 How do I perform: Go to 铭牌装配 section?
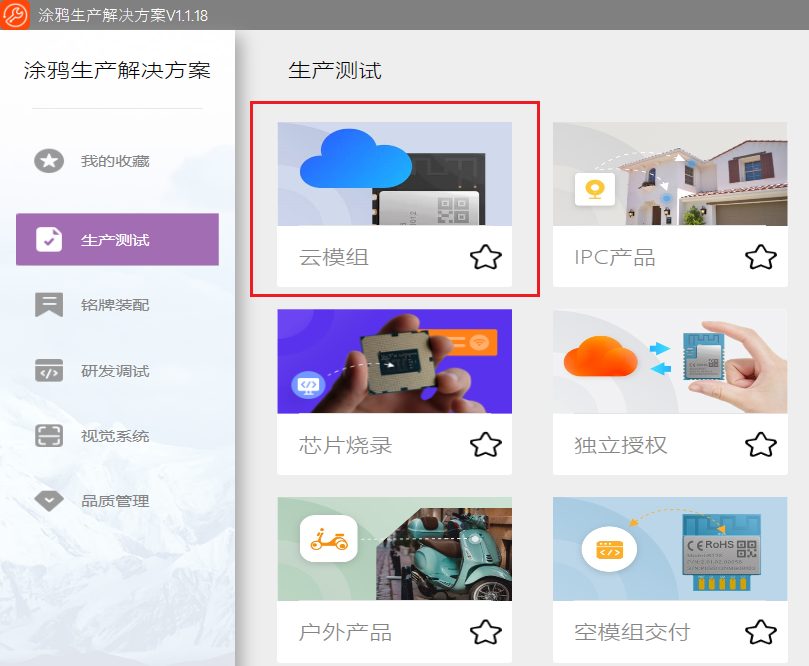pos(117,305)
